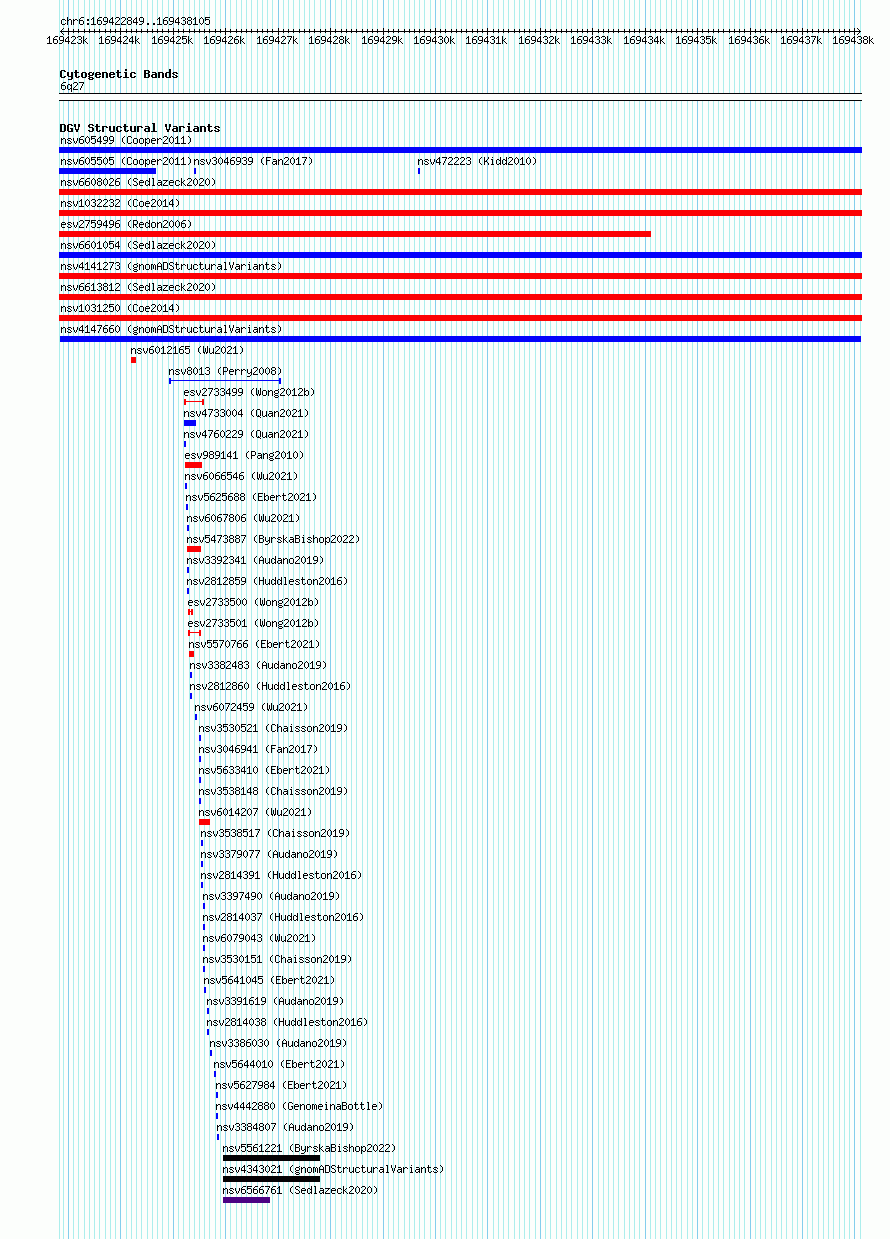Select esv2733501 (Wong2012b) label
The height and width of the screenshot is (1239, 890).
(x=254, y=623)
